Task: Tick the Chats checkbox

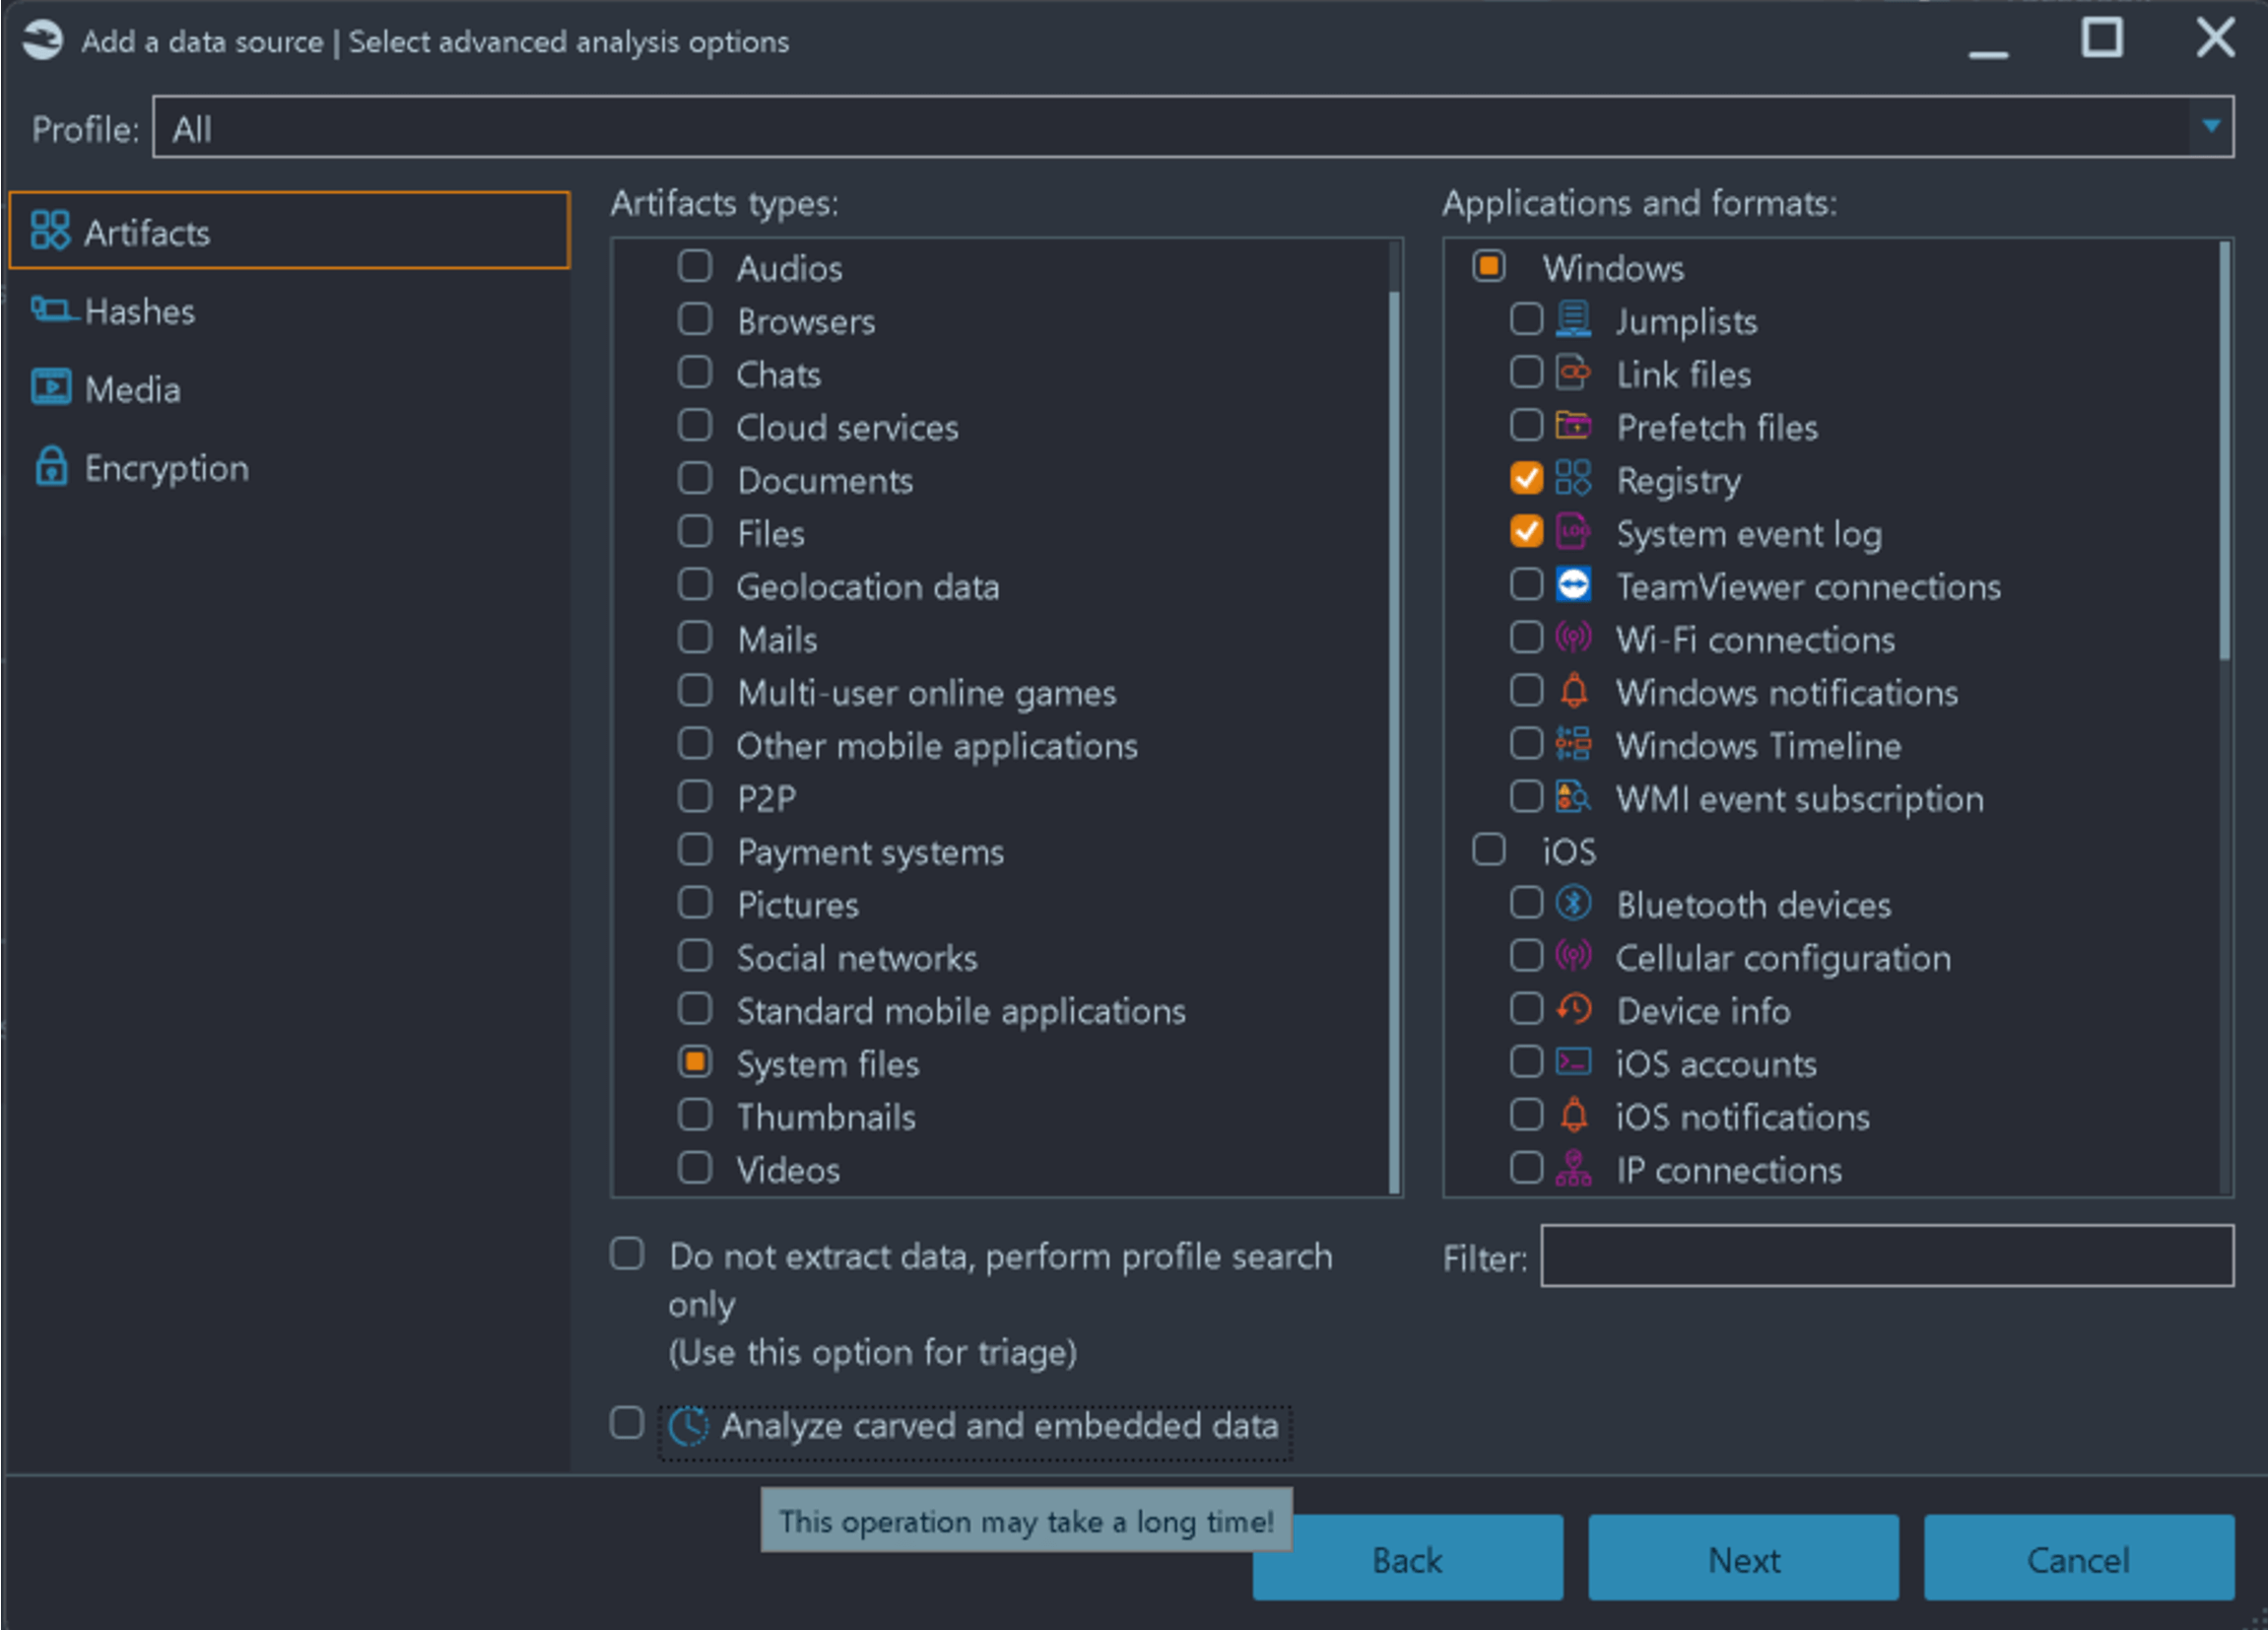Action: click(695, 372)
